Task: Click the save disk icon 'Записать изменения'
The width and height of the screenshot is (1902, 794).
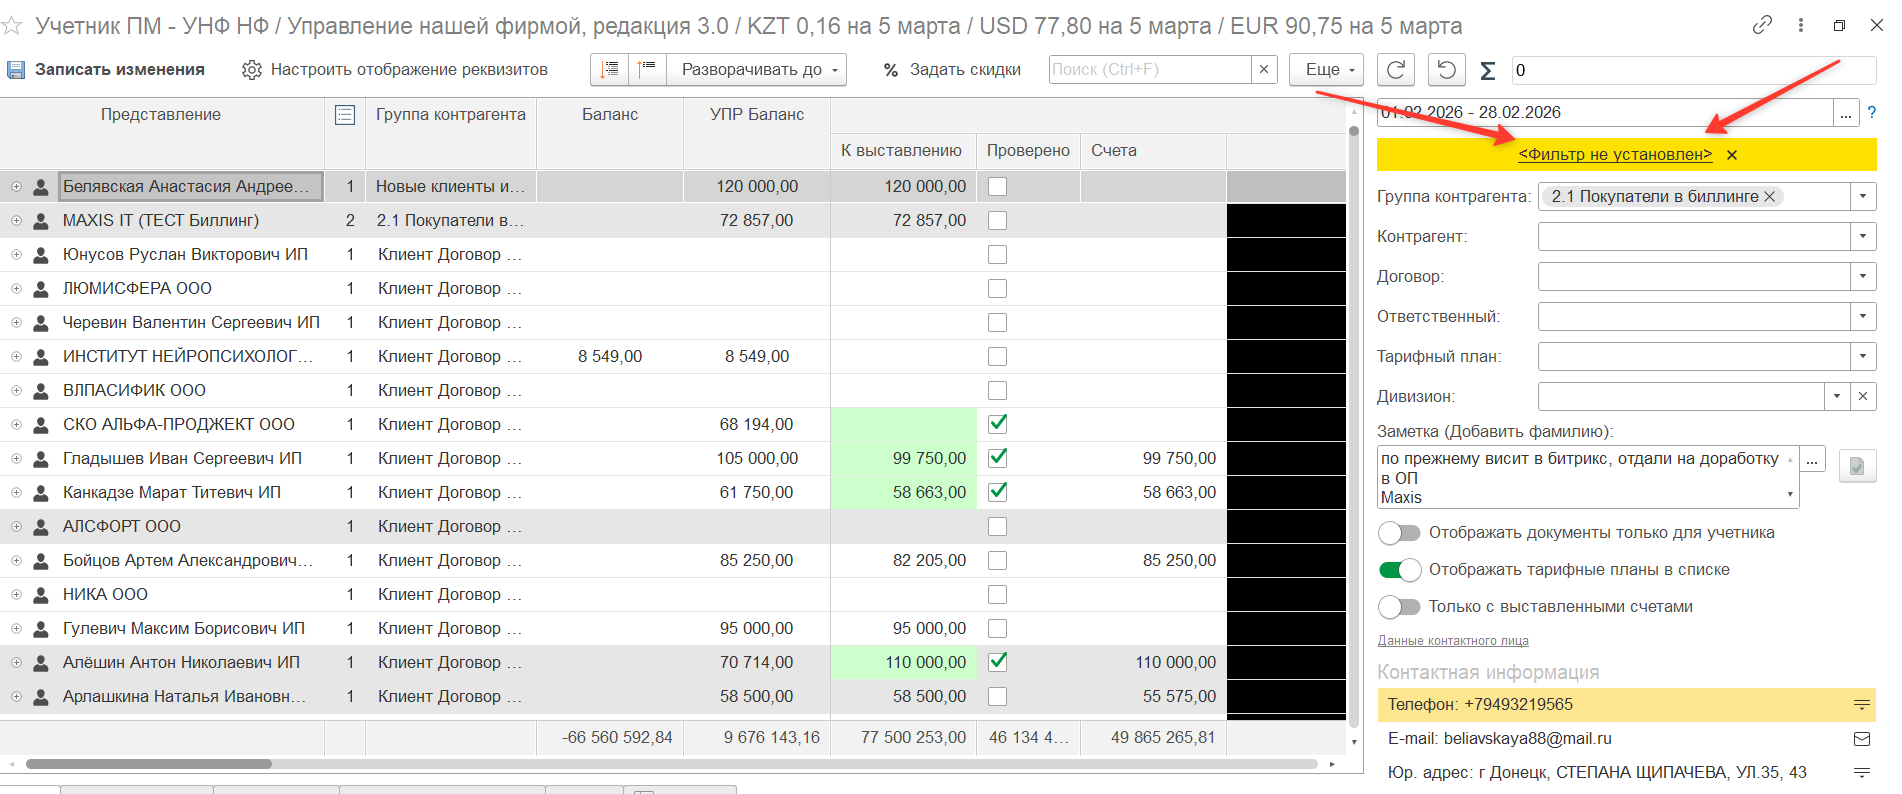Action: 16,70
